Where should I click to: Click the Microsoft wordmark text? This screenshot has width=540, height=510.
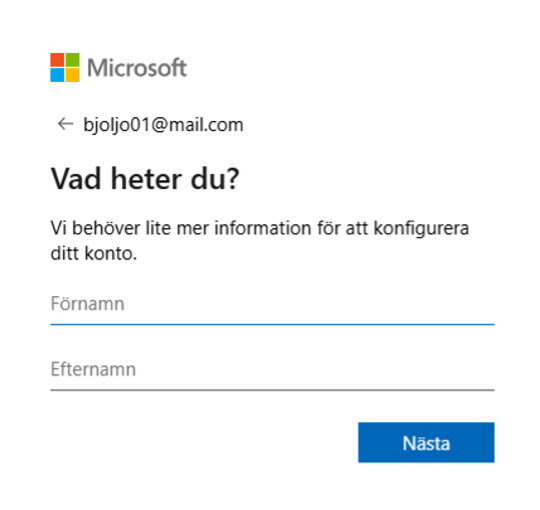point(137,67)
